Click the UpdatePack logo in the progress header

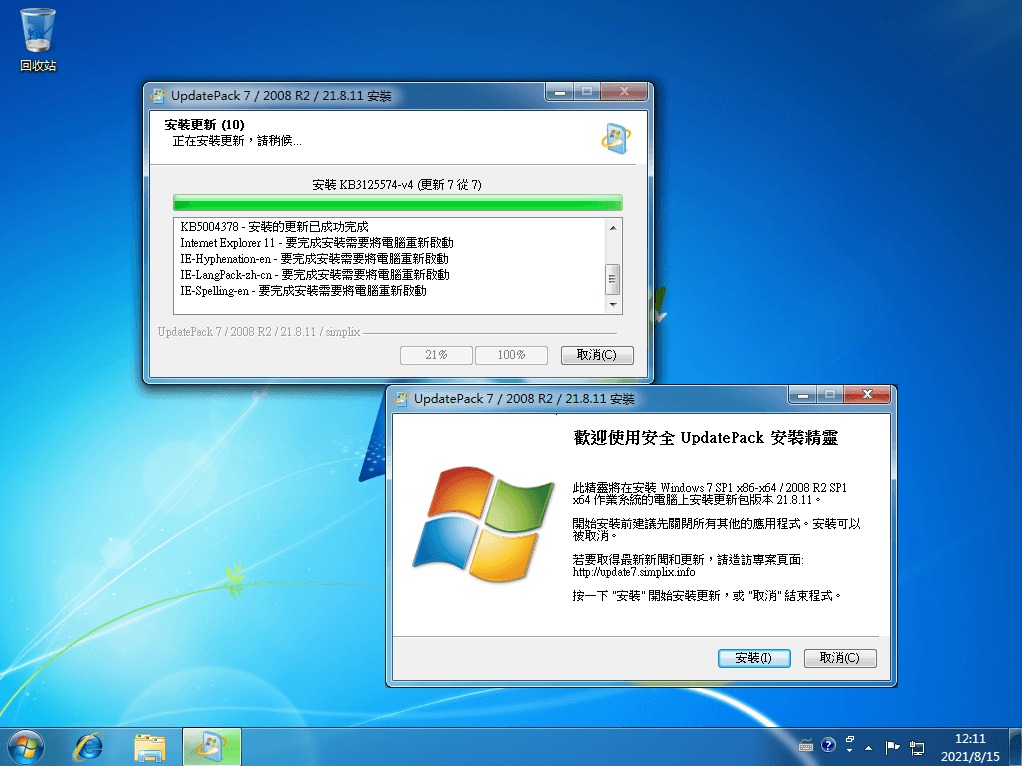tap(615, 138)
